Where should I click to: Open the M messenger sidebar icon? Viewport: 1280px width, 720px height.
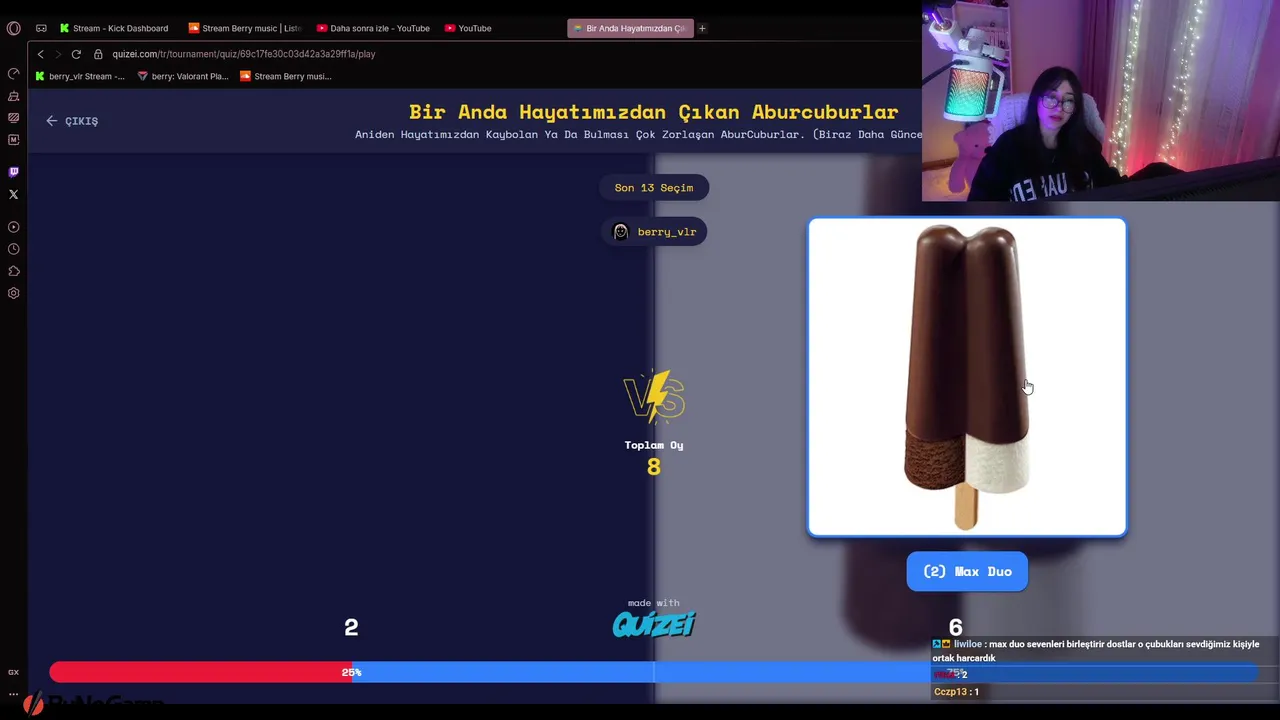(x=13, y=140)
